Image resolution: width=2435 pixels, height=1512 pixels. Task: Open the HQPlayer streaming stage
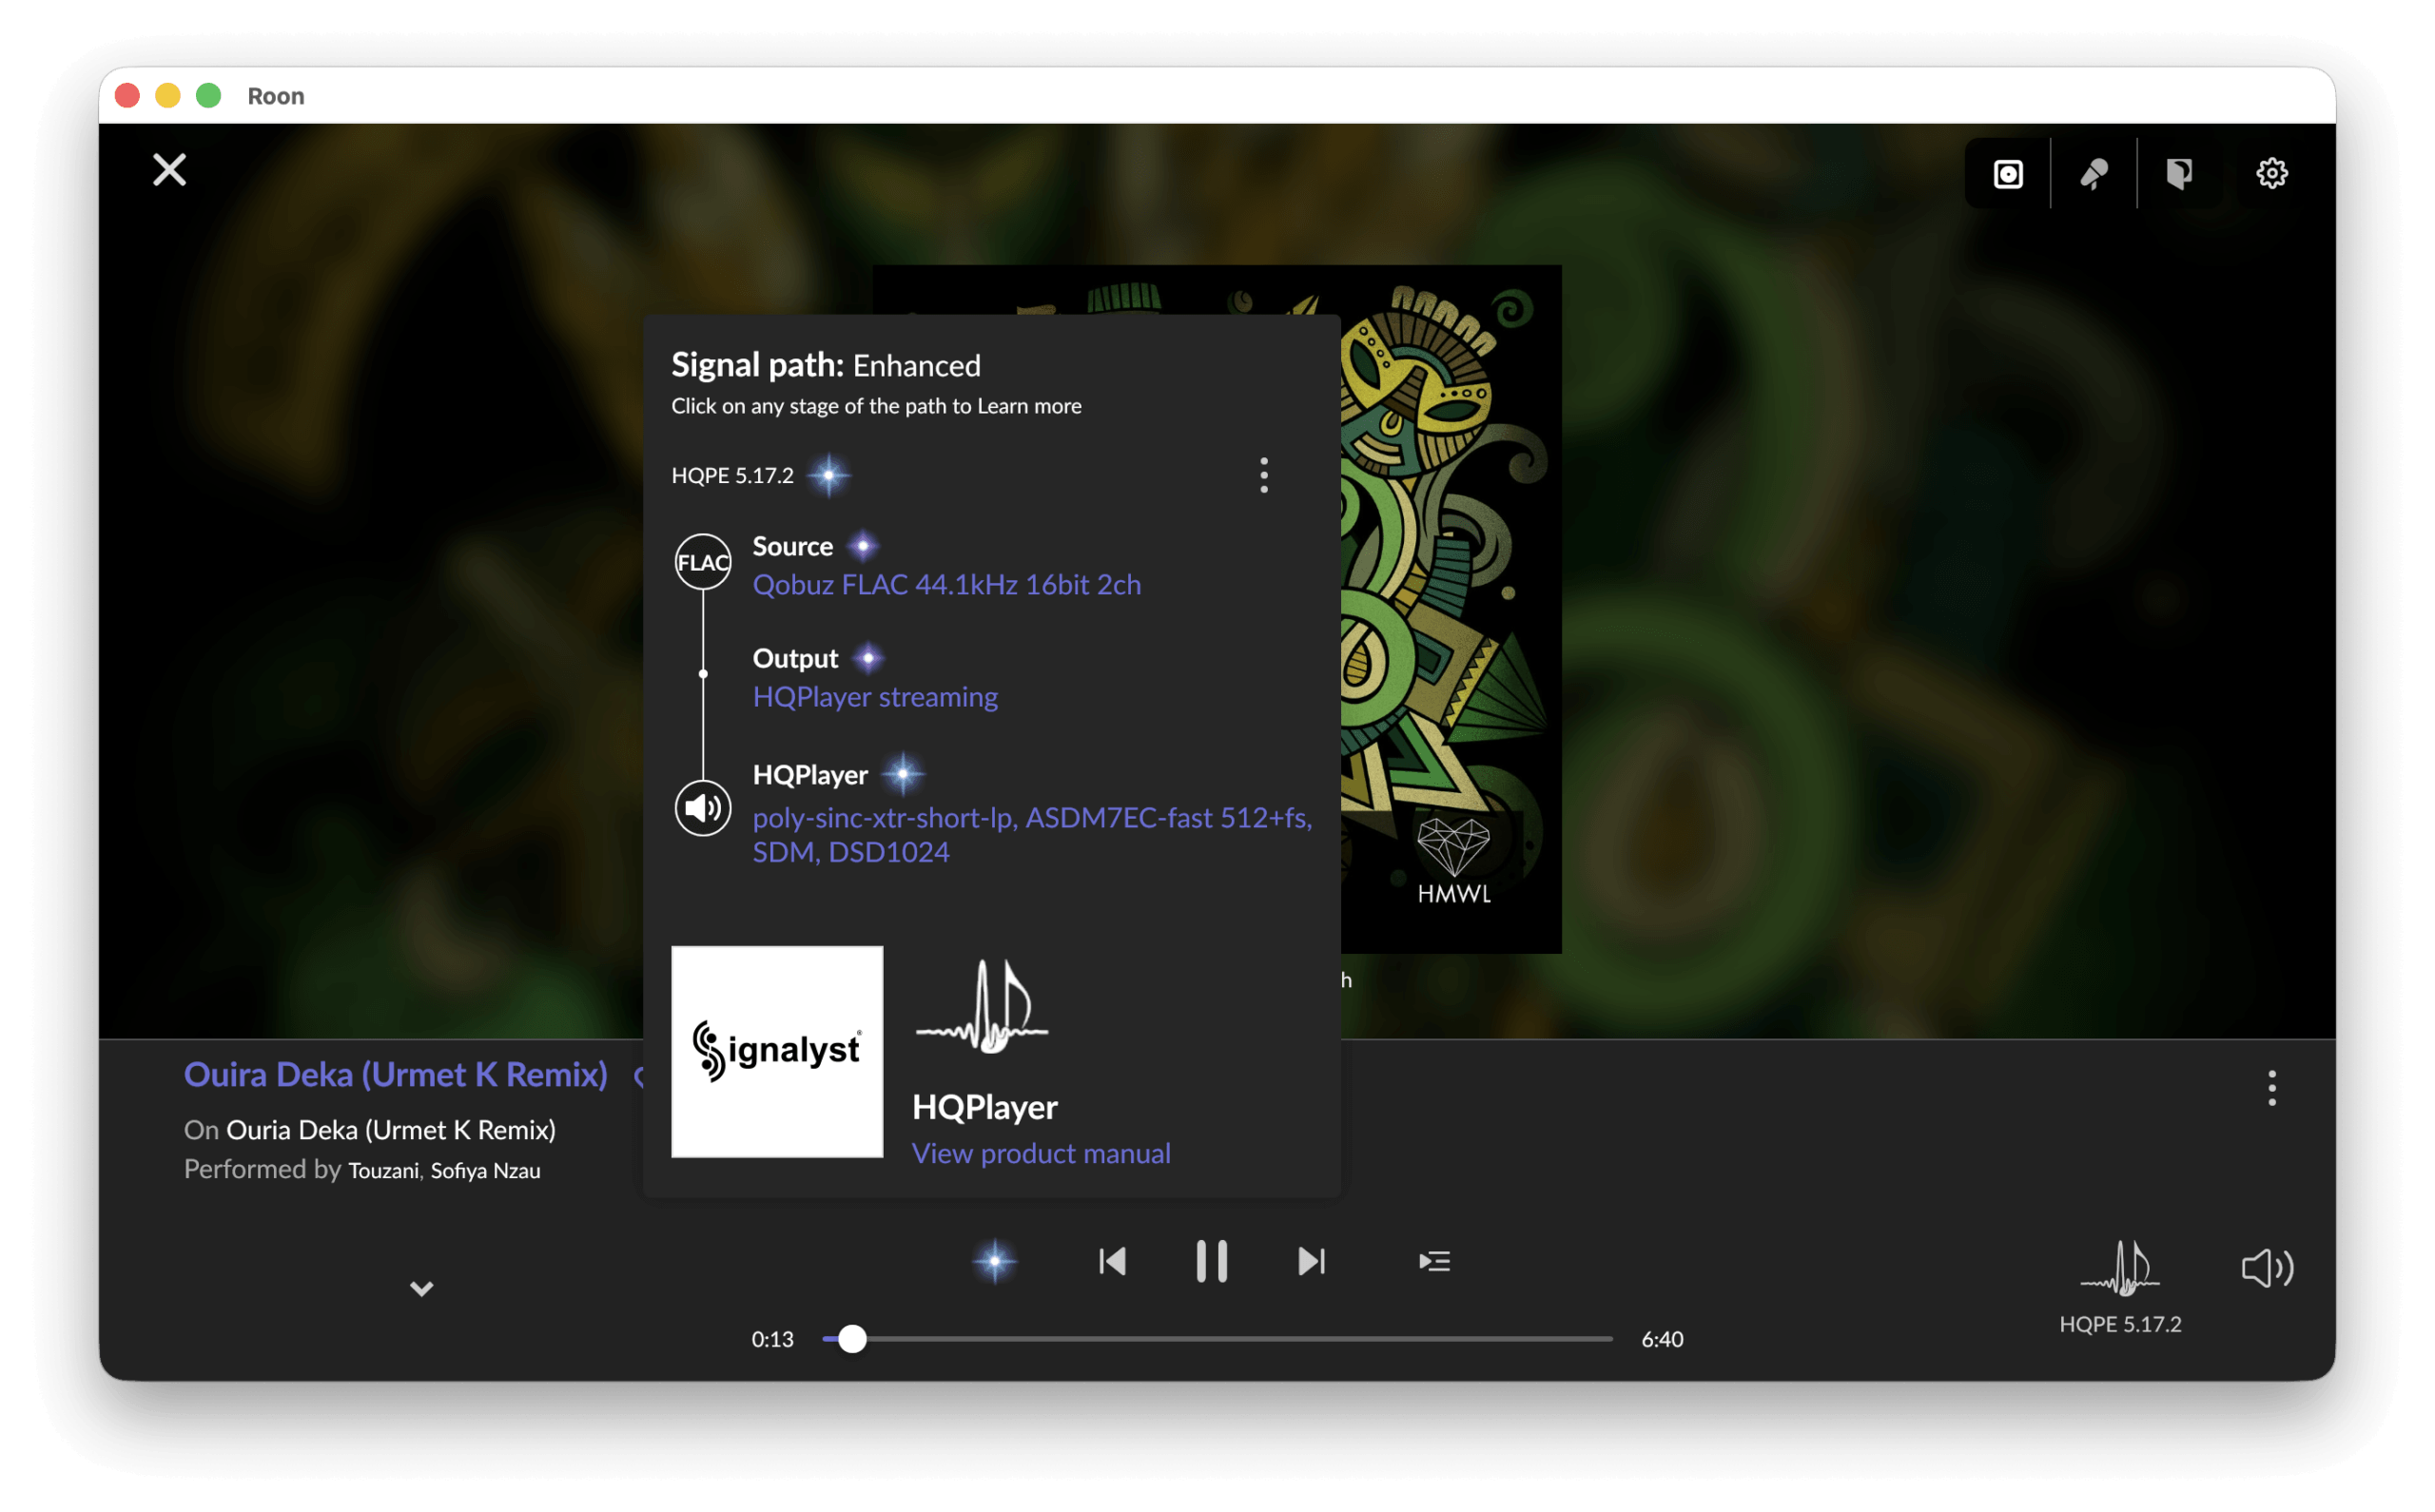[875, 697]
